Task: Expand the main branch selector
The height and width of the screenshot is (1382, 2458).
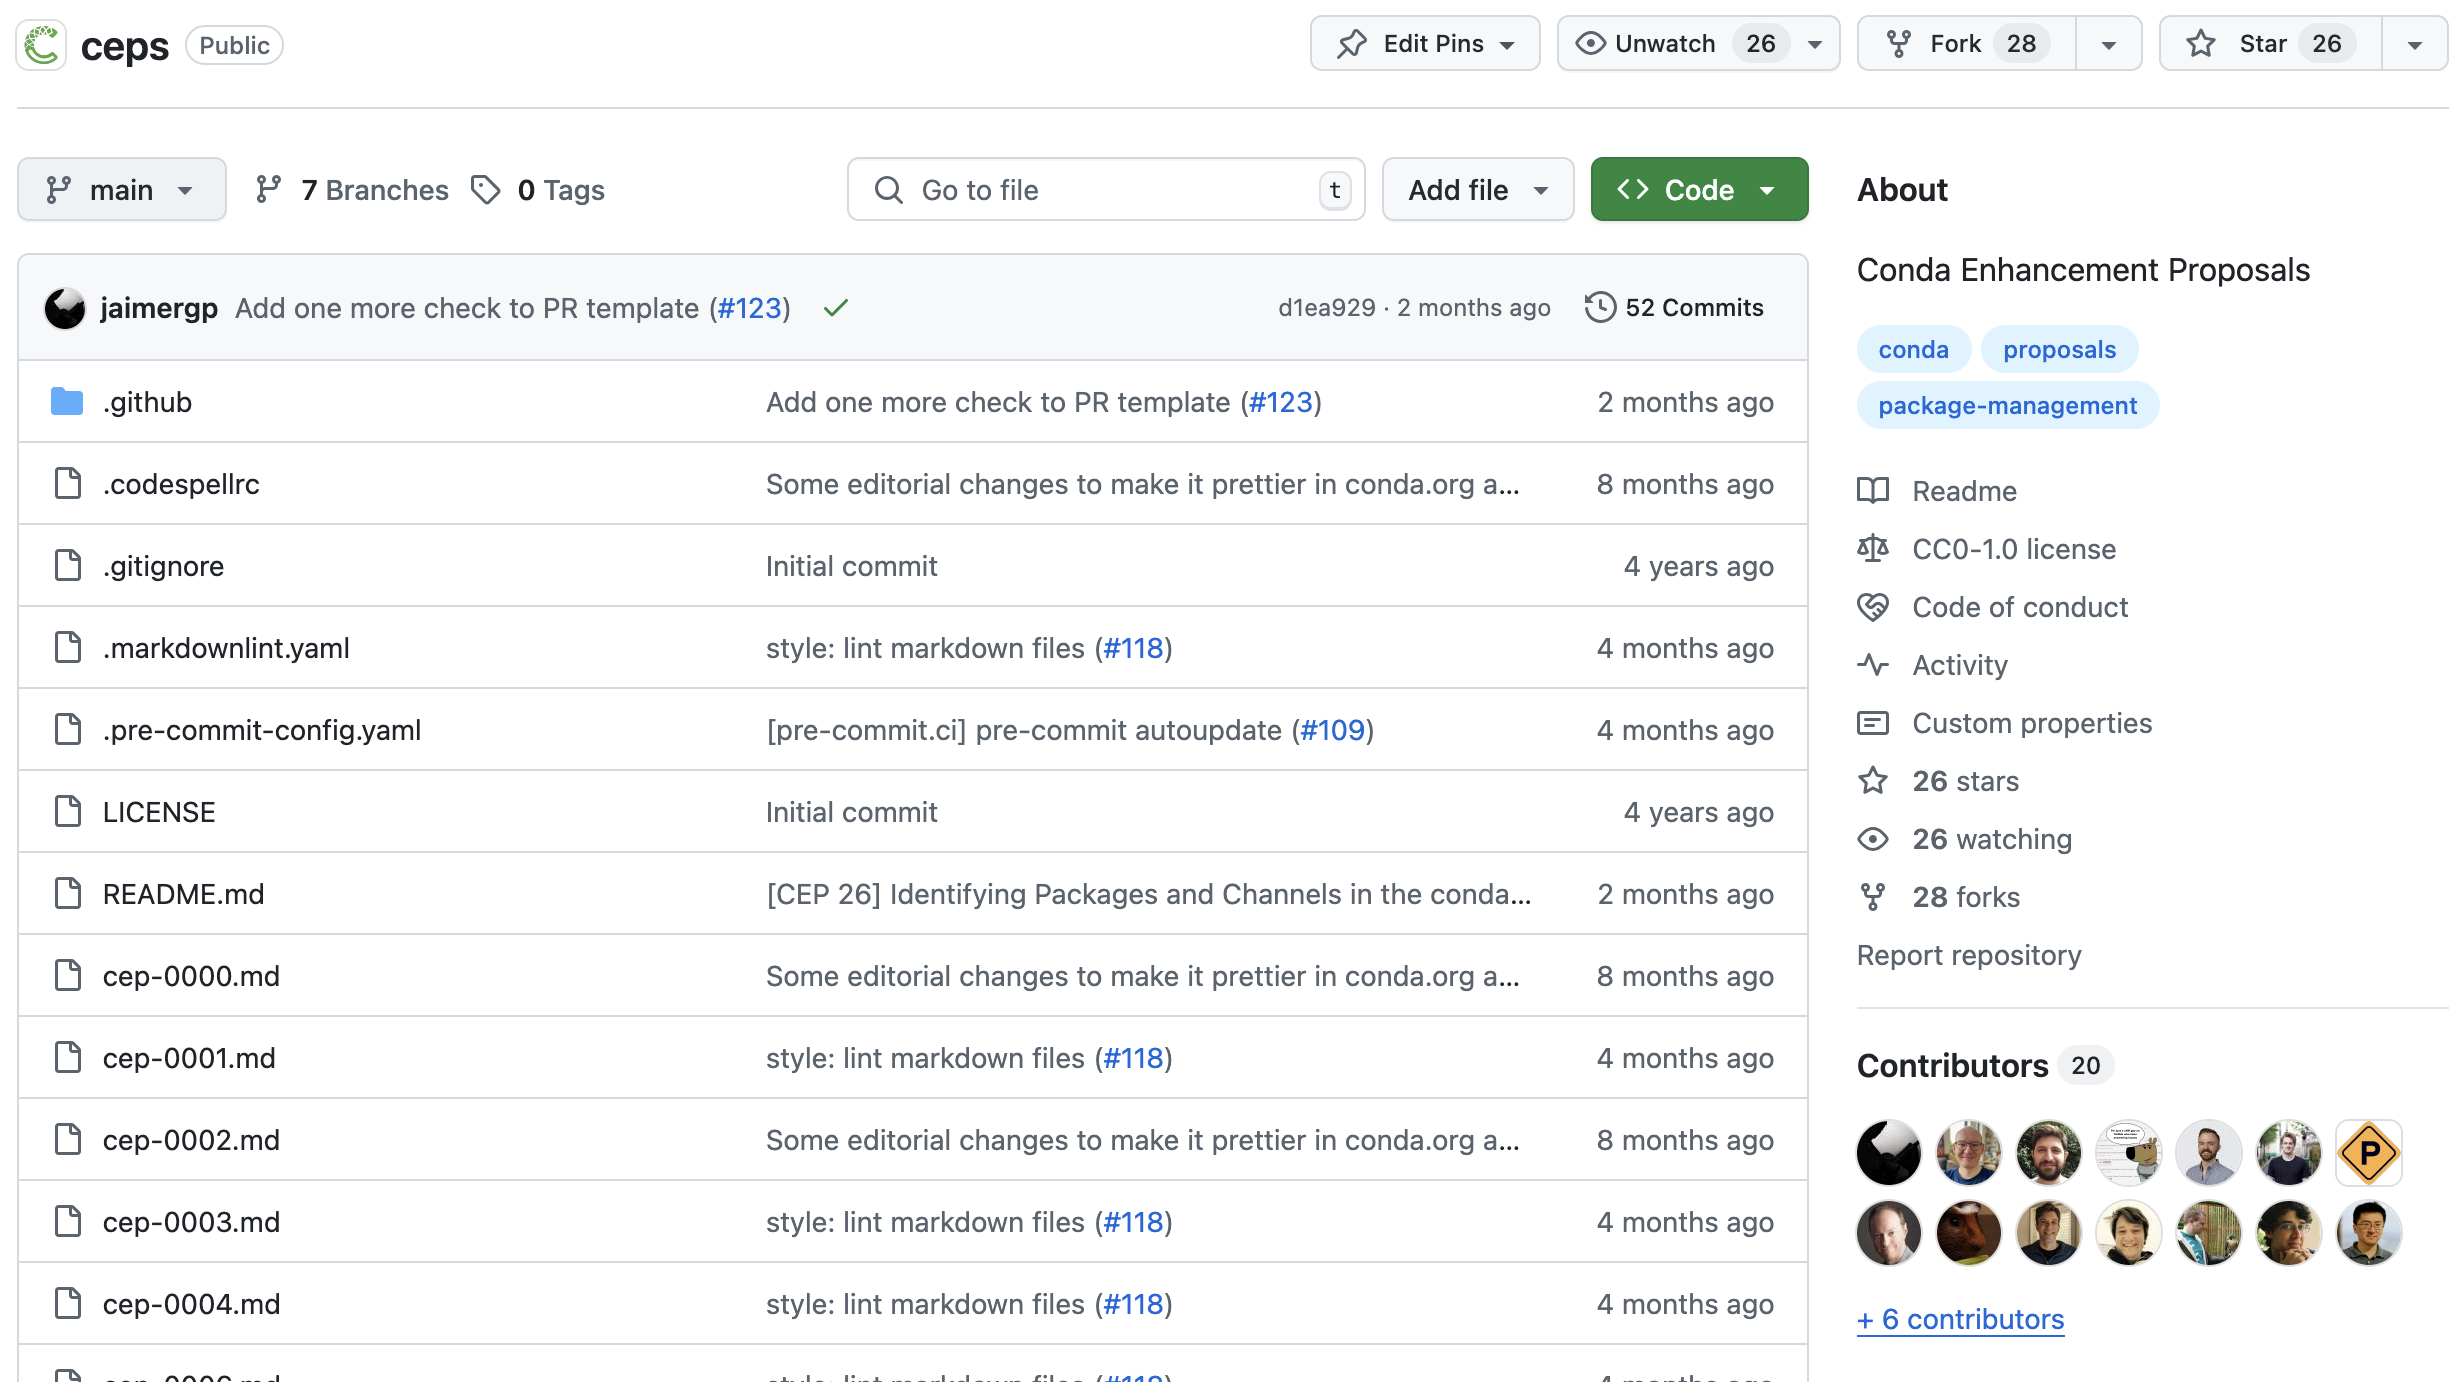Action: coord(121,190)
